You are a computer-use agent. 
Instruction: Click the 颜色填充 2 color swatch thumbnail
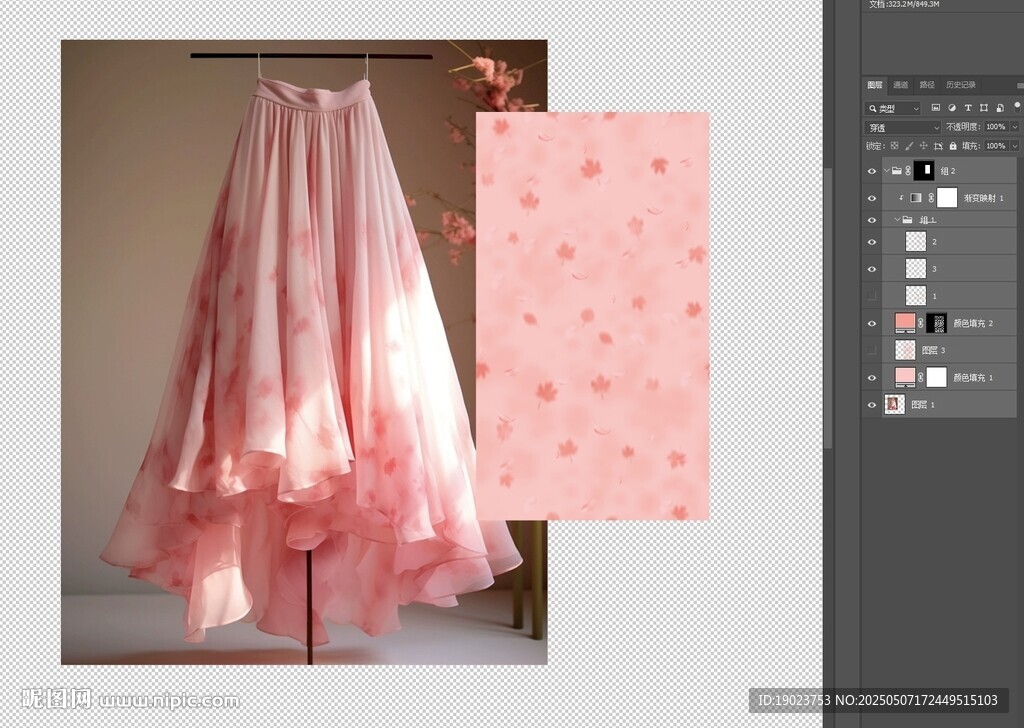pos(905,323)
